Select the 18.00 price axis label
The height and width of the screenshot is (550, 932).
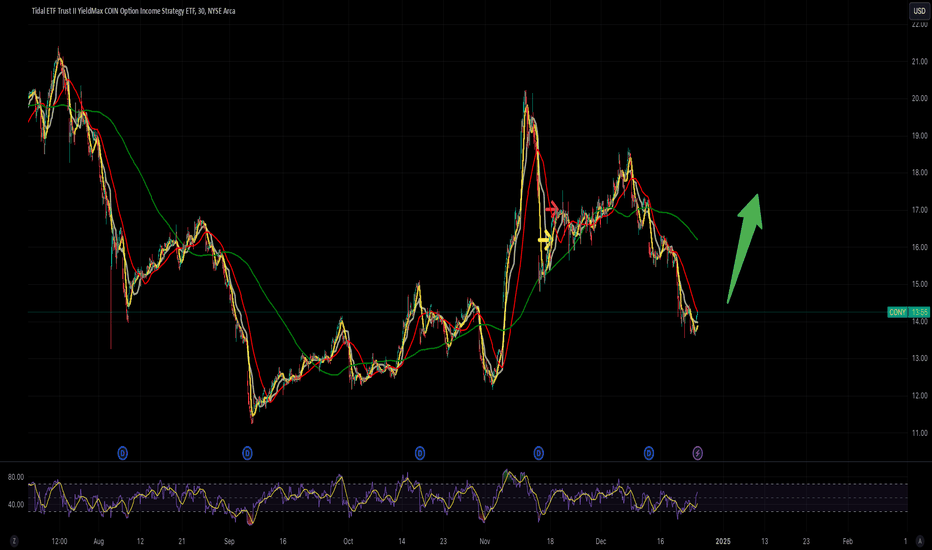[920, 173]
